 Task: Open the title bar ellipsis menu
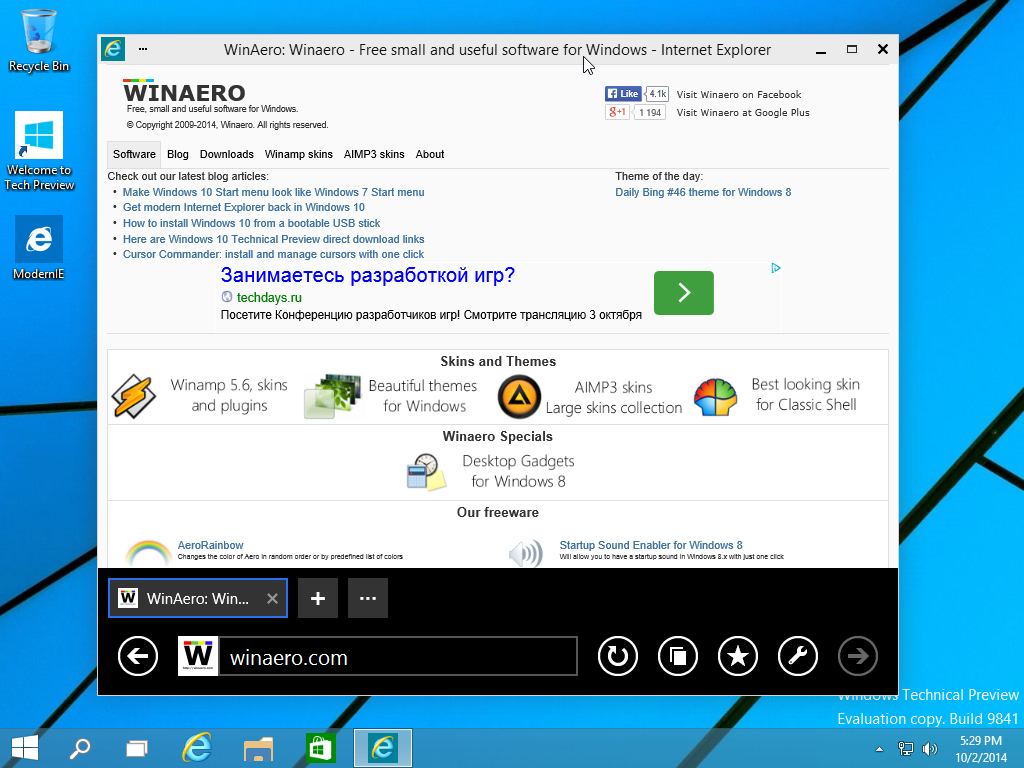click(143, 48)
